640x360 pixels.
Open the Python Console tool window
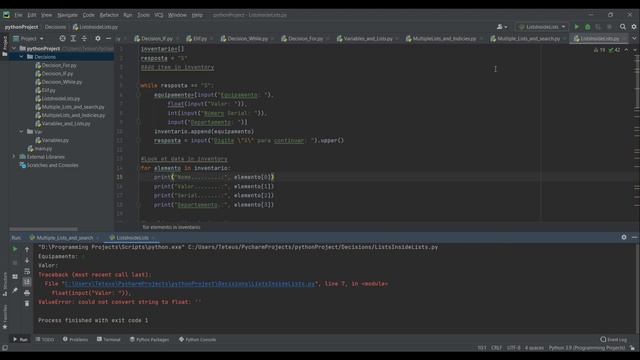coord(198,340)
